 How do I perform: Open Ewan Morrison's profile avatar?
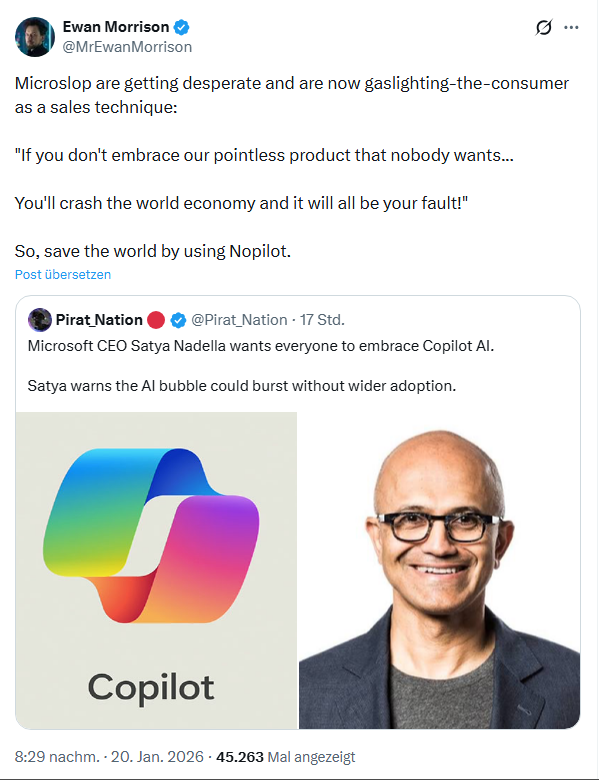[x=35, y=37]
